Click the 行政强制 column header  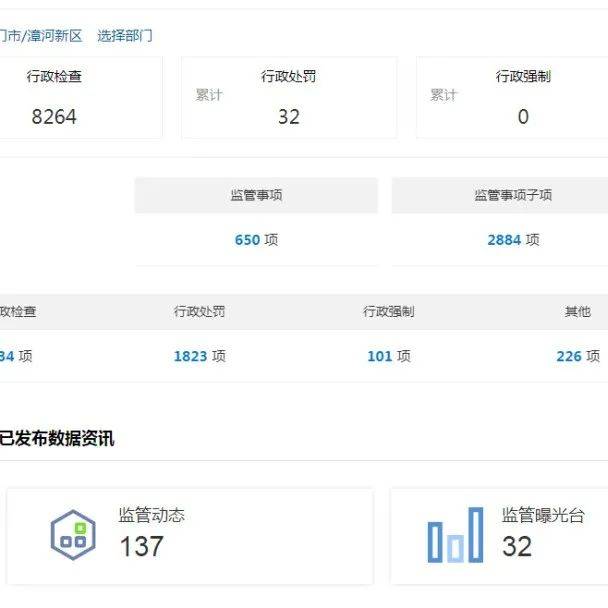pos(388,312)
